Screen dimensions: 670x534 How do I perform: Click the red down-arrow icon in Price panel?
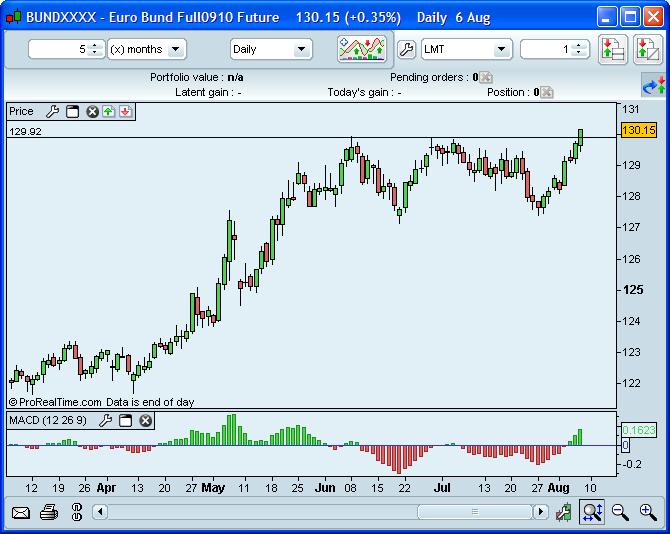[x=125, y=112]
